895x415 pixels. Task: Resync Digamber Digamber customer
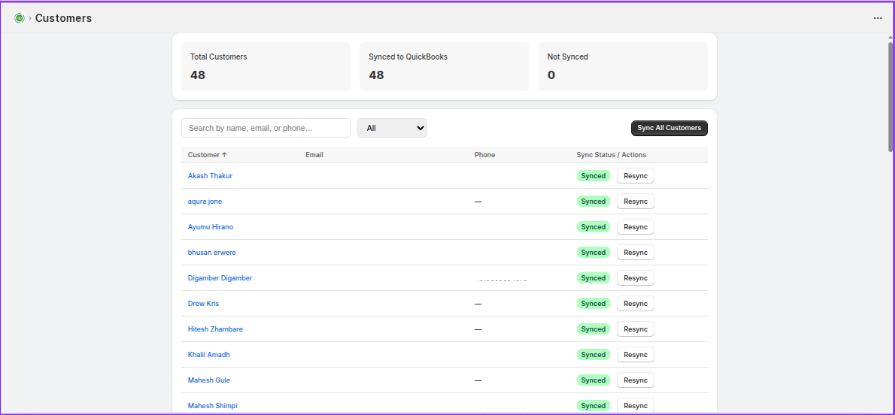tap(635, 278)
